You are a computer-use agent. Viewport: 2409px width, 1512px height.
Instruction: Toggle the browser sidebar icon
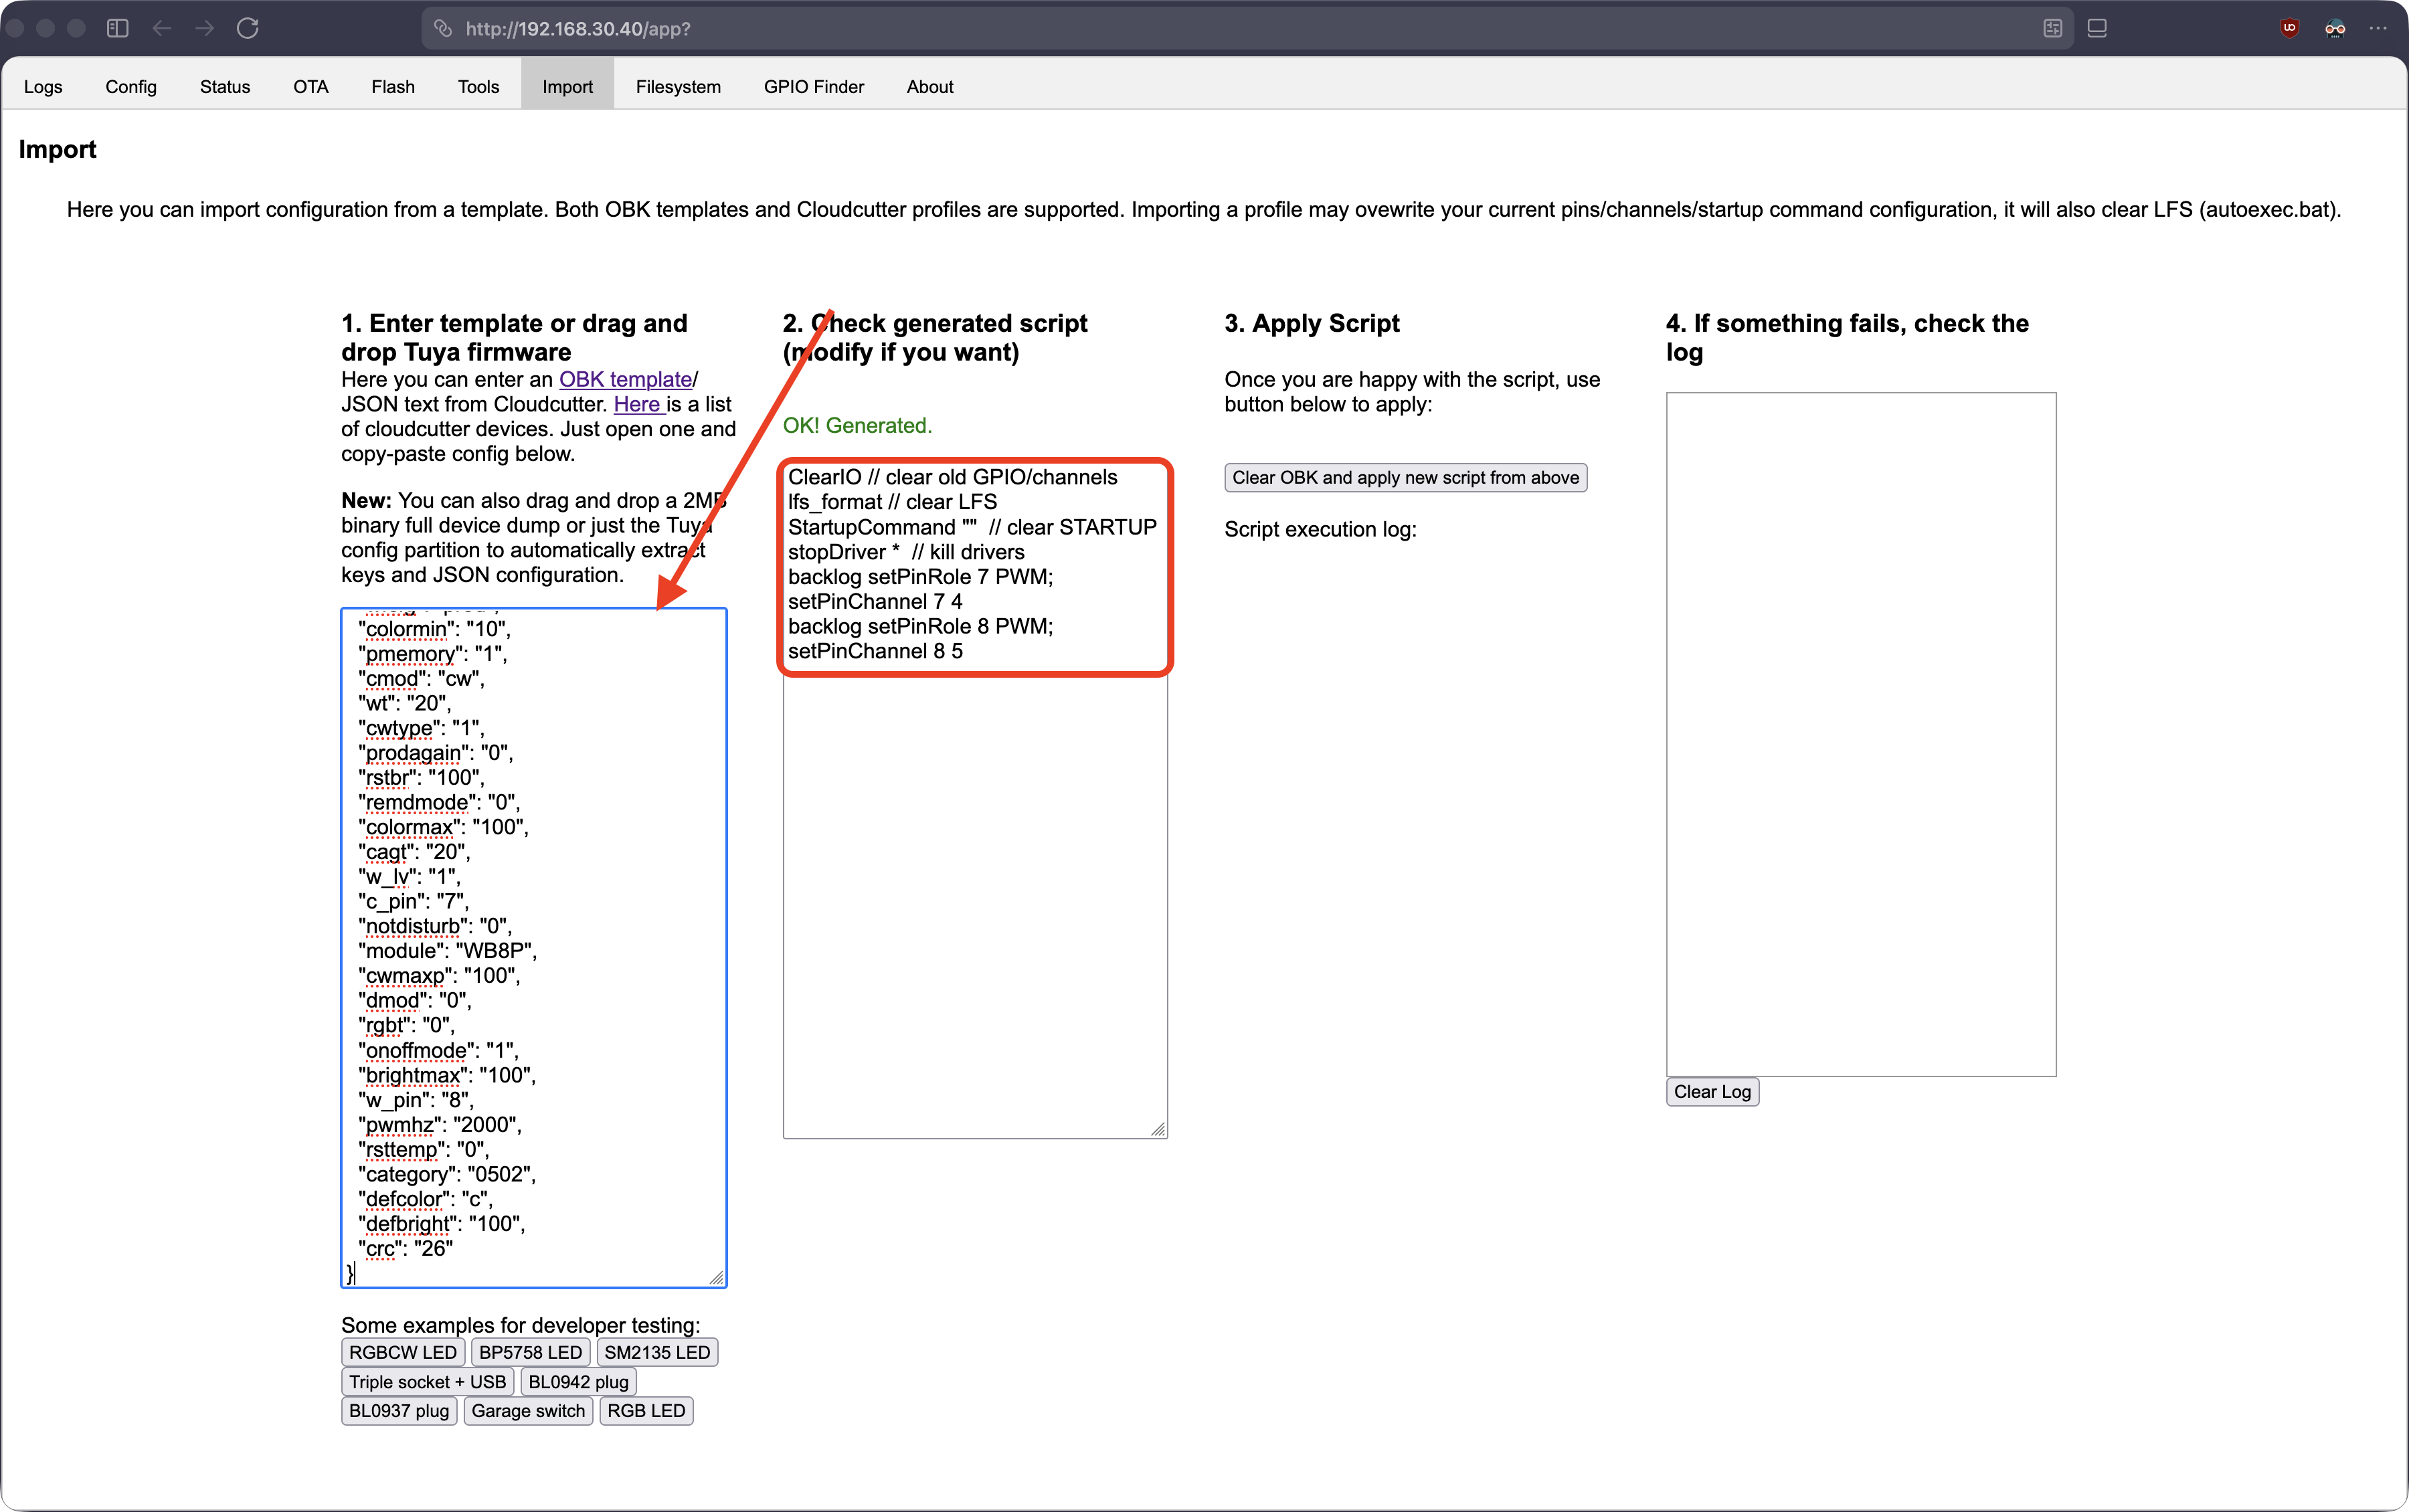pos(117,28)
